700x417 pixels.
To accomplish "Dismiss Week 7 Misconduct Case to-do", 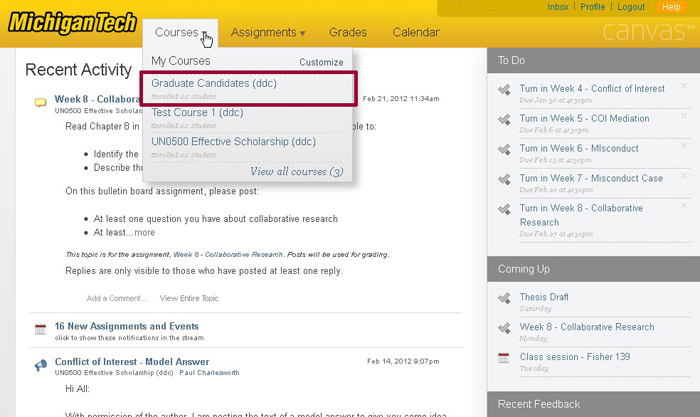I will click(683, 175).
